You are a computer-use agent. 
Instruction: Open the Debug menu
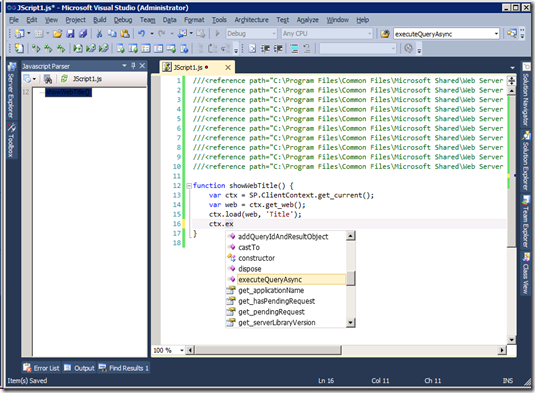tap(123, 20)
